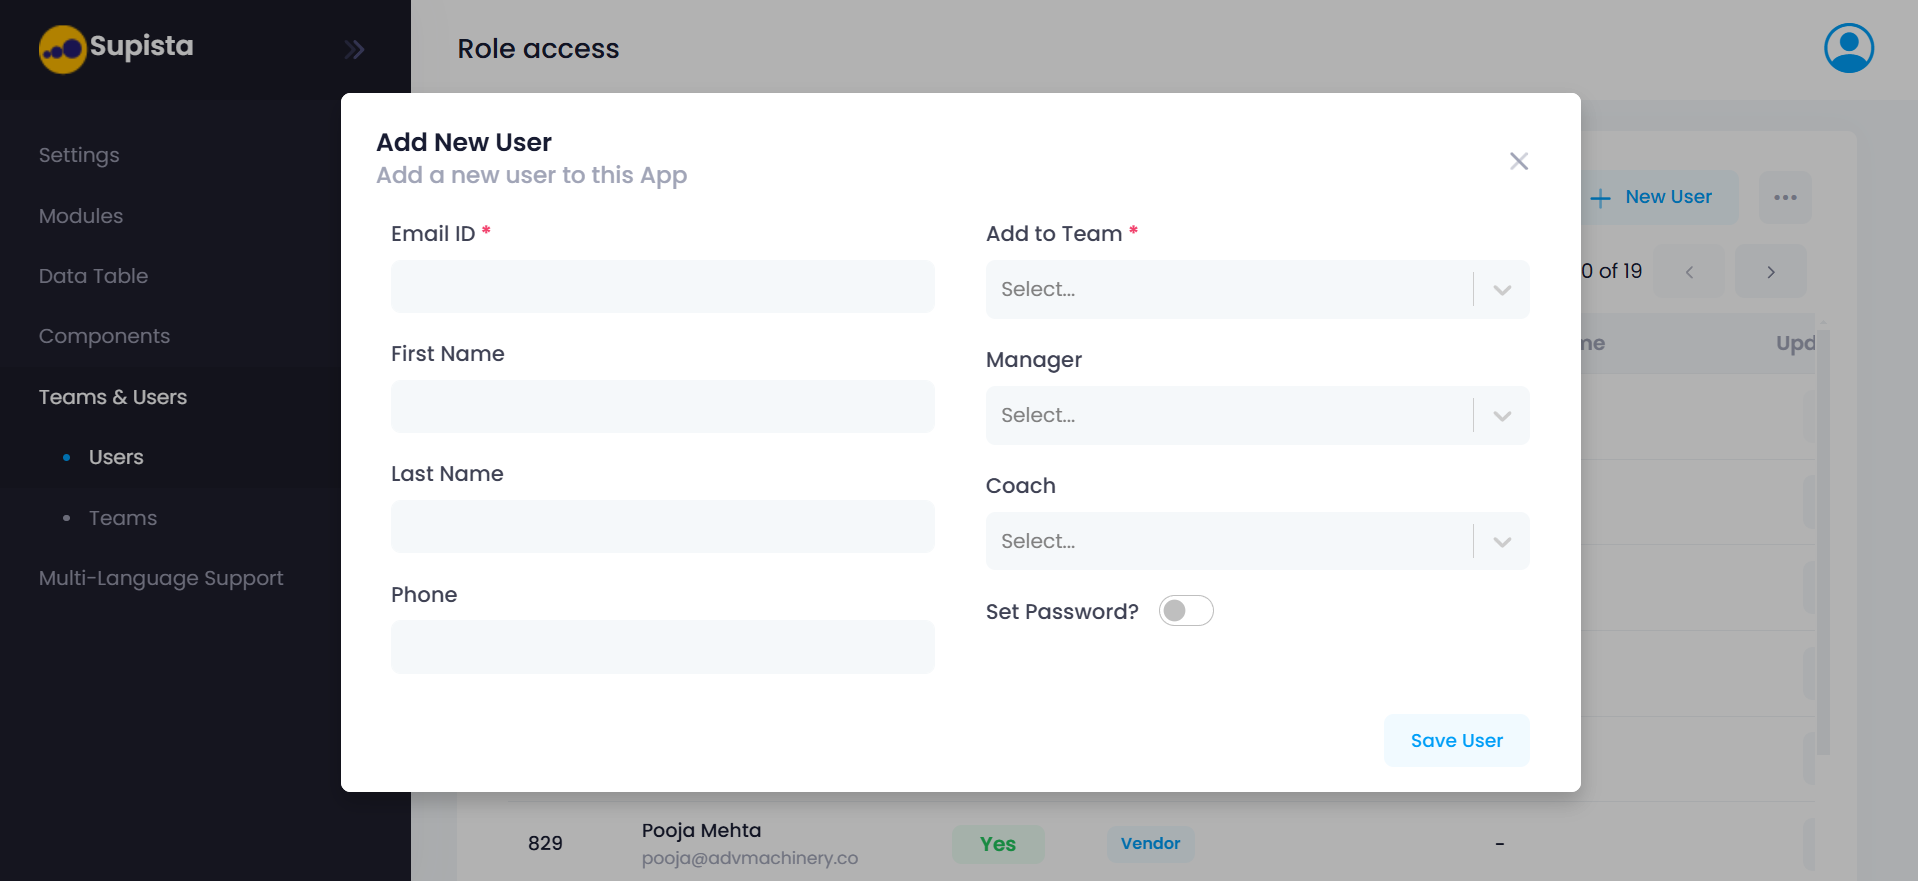Open the ellipsis more-options menu
This screenshot has height=881, width=1918.
[x=1785, y=197]
